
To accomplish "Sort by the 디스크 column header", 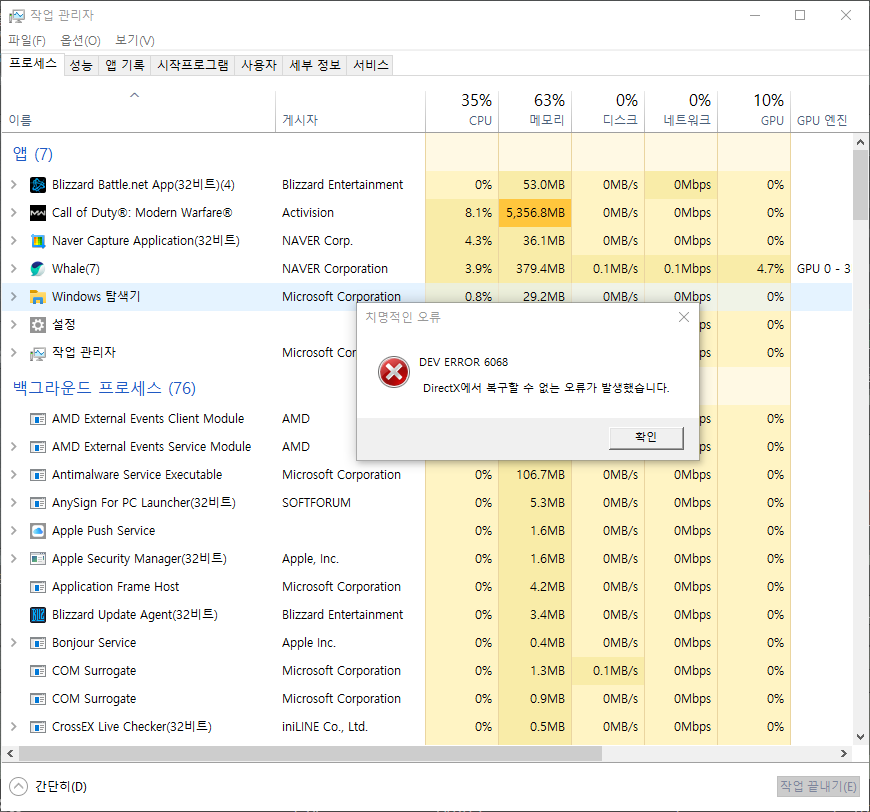I will click(608, 111).
